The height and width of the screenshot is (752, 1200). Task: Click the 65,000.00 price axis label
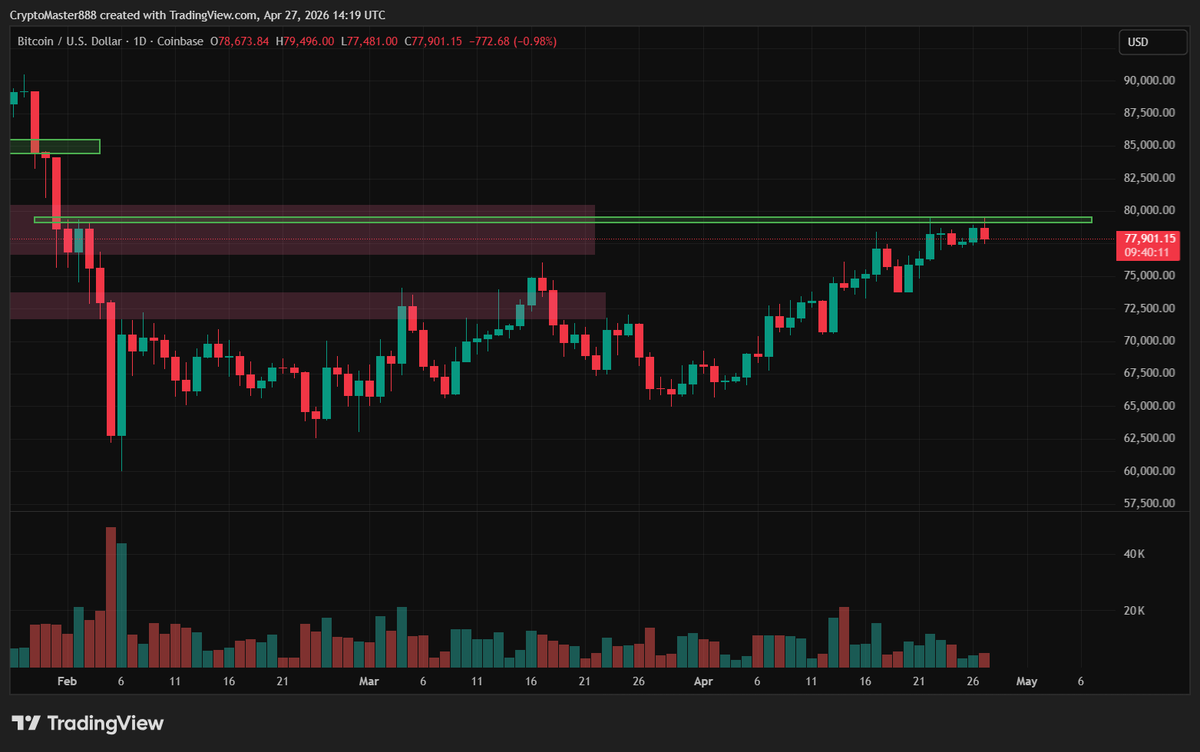coord(1149,406)
